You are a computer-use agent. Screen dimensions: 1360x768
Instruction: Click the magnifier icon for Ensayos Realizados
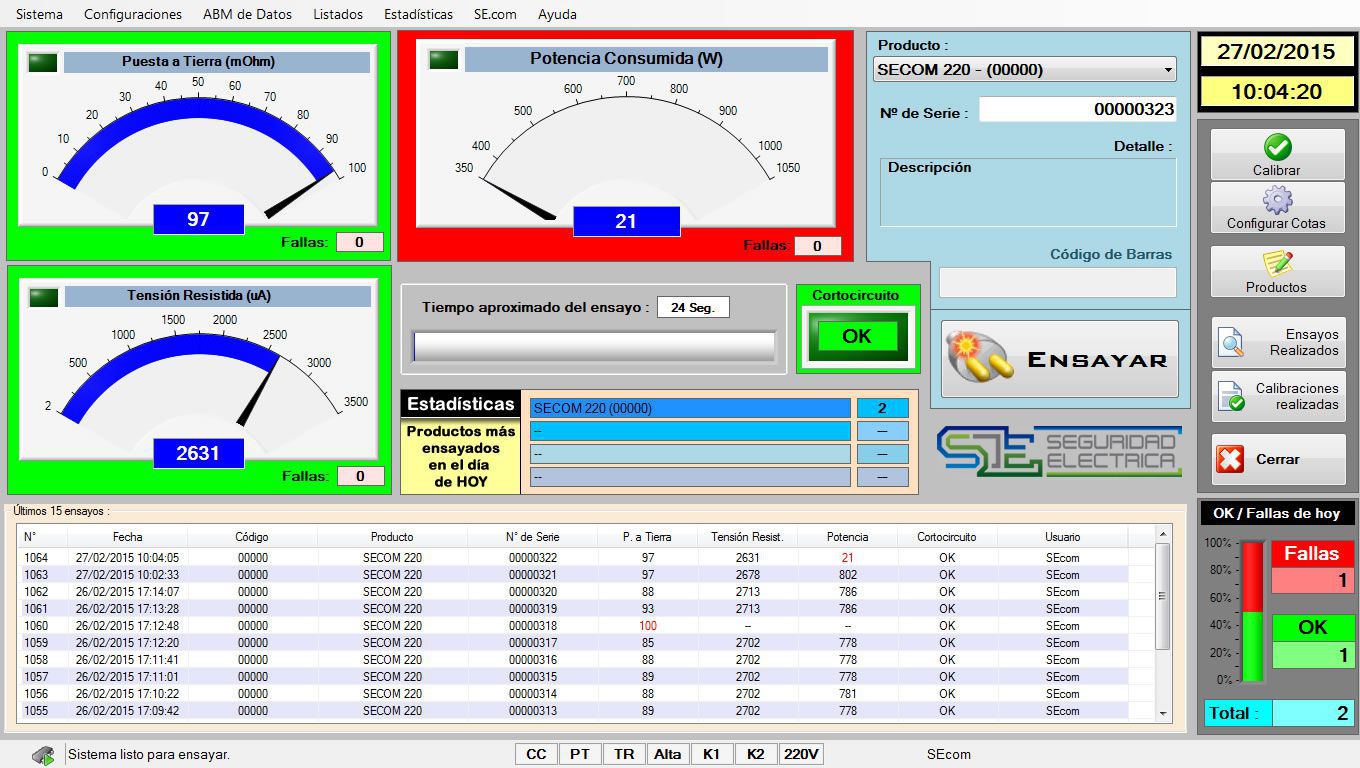pos(1231,343)
